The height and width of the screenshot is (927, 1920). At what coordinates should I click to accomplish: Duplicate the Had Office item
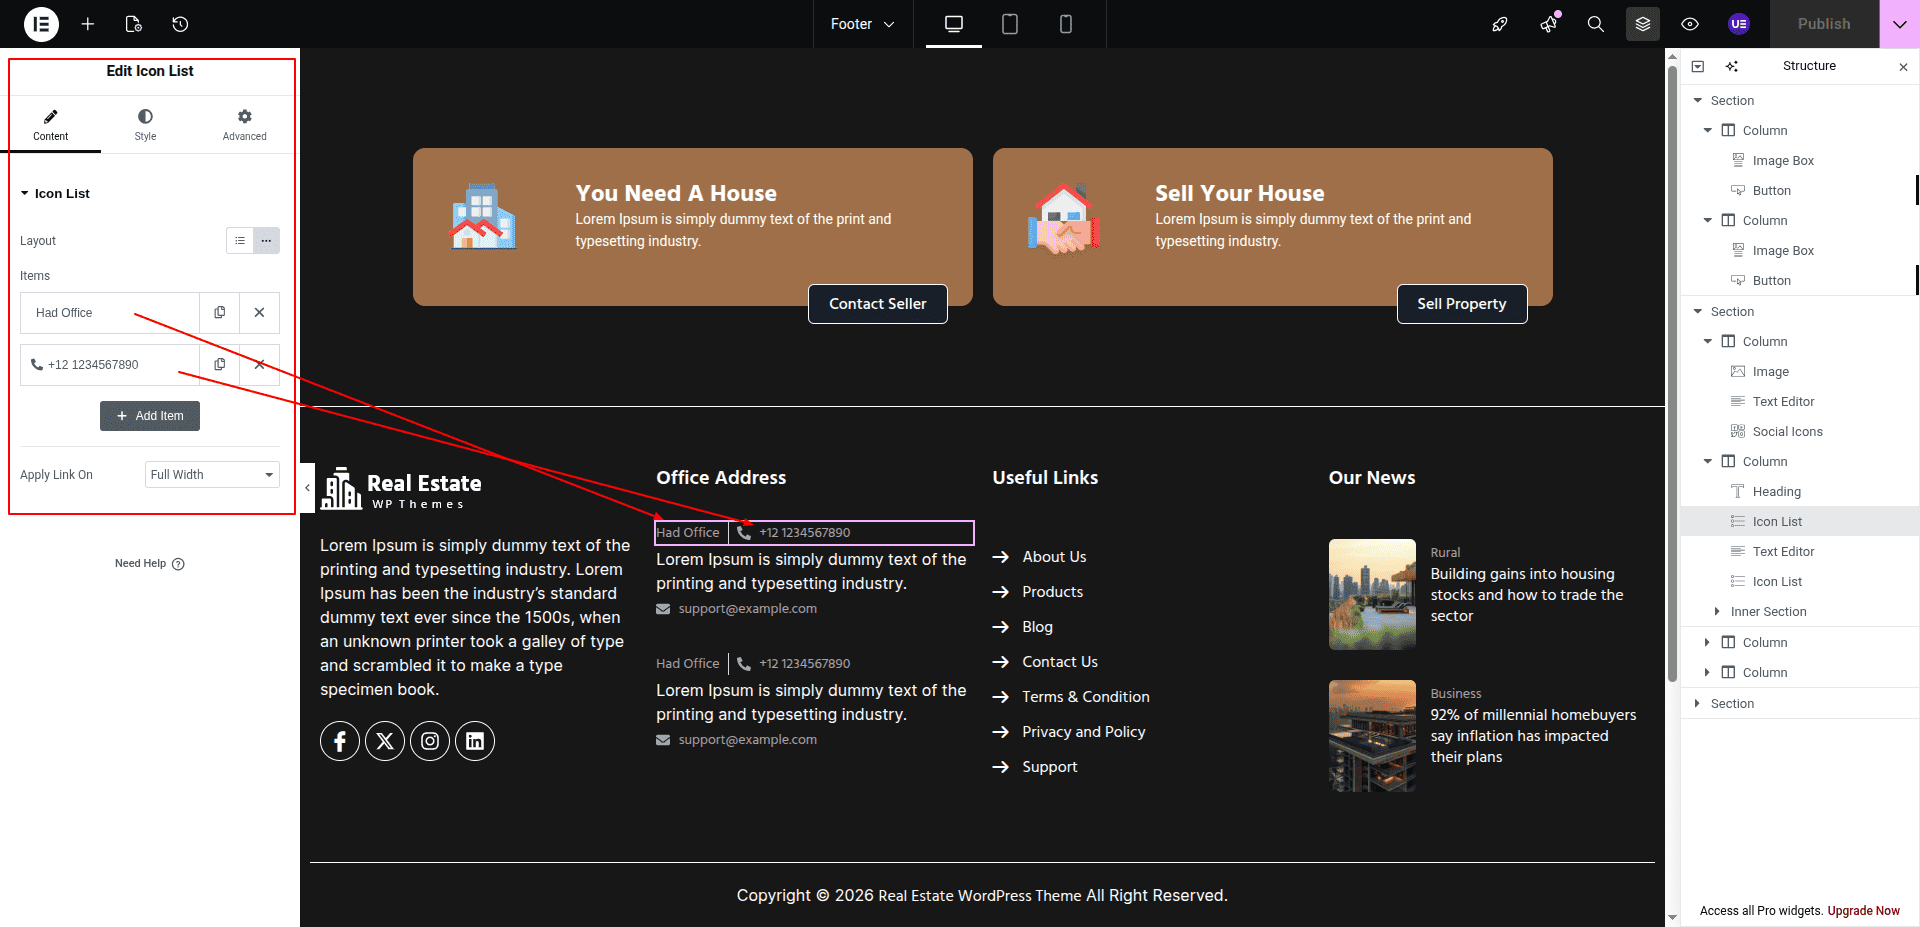click(220, 313)
